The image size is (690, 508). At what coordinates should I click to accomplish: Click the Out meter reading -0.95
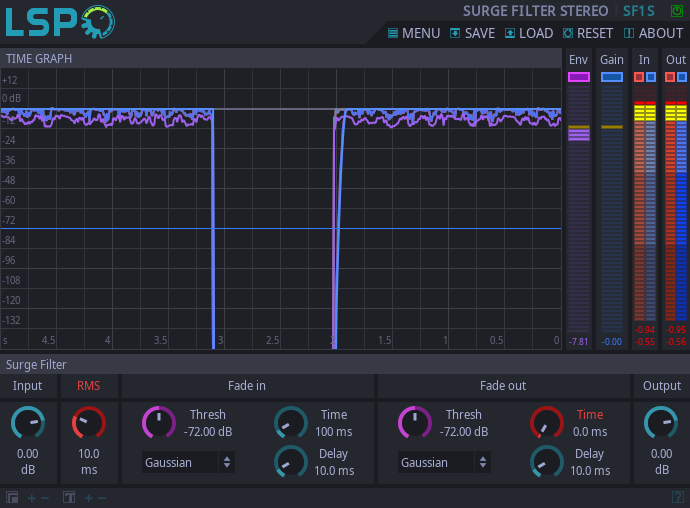[675, 330]
